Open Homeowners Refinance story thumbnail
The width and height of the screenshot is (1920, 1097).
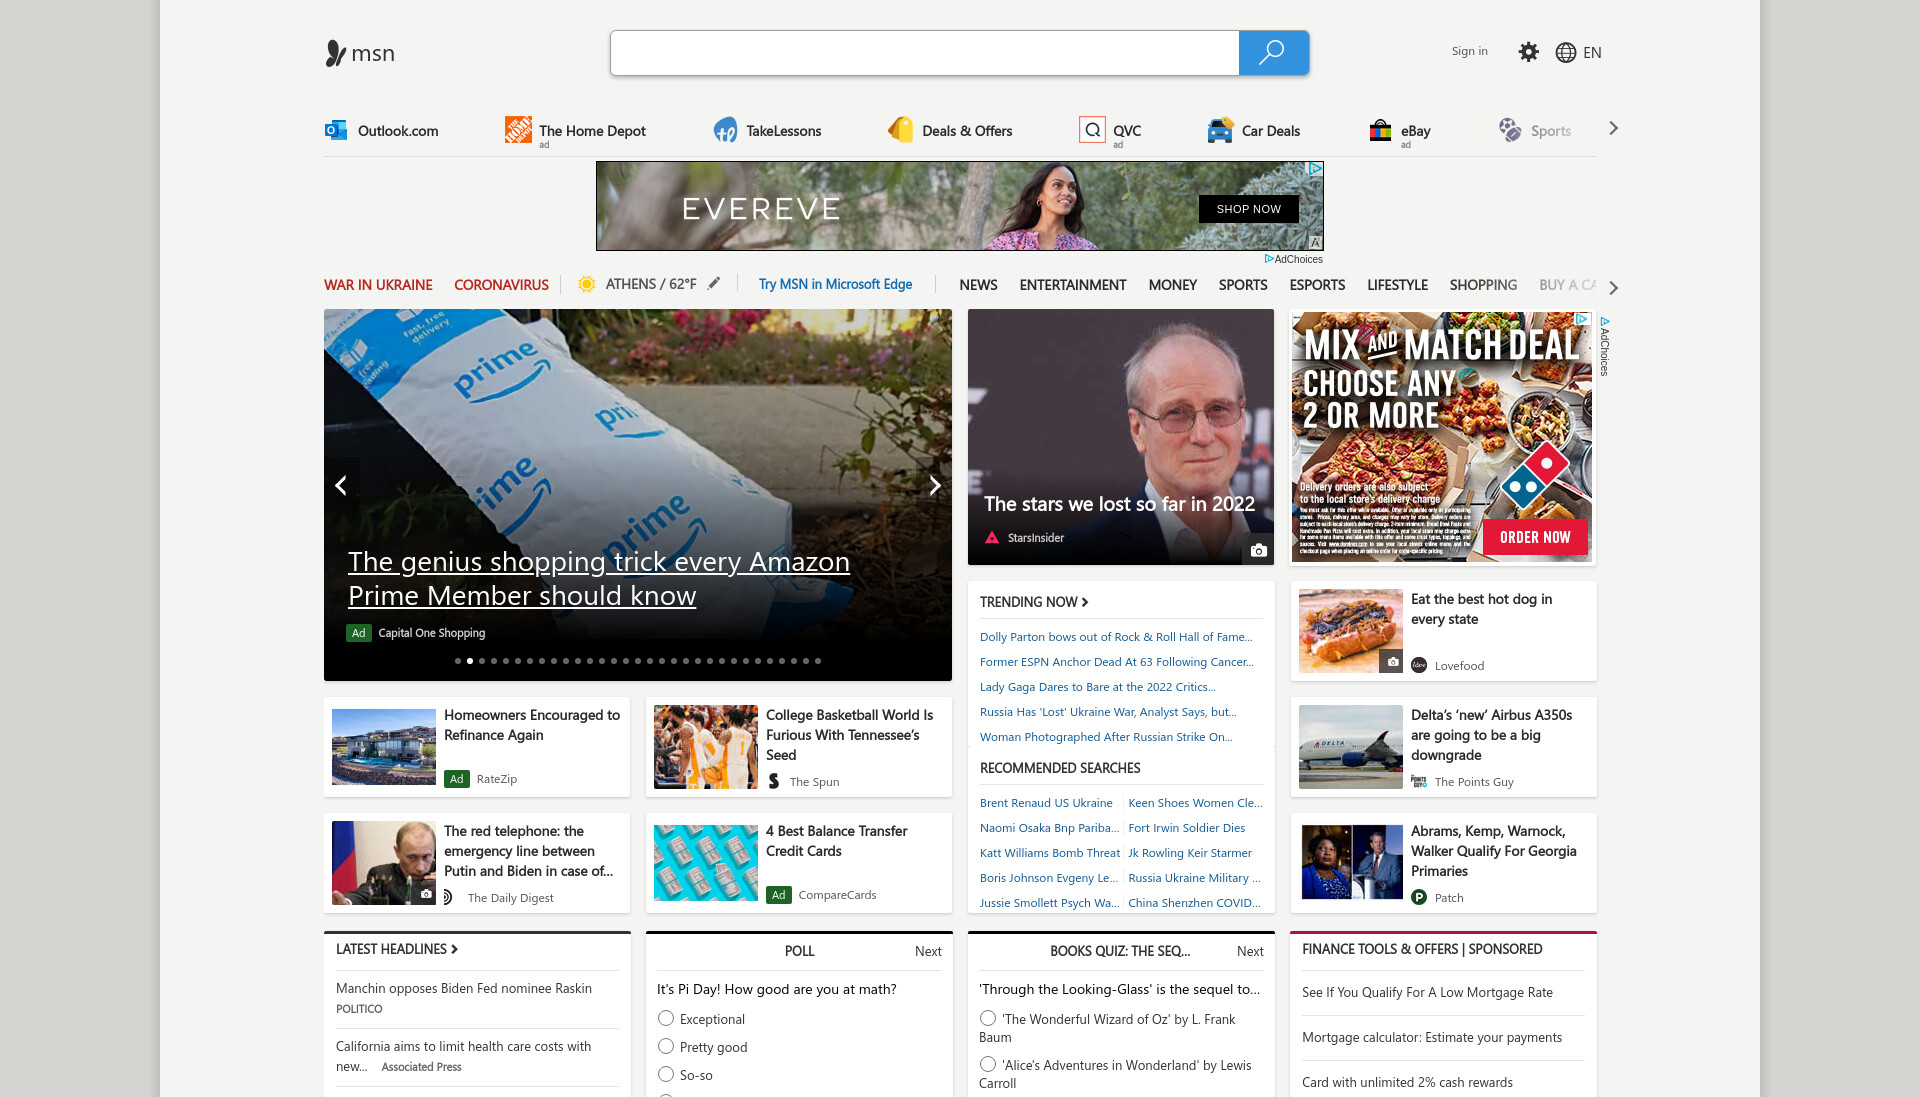[384, 747]
